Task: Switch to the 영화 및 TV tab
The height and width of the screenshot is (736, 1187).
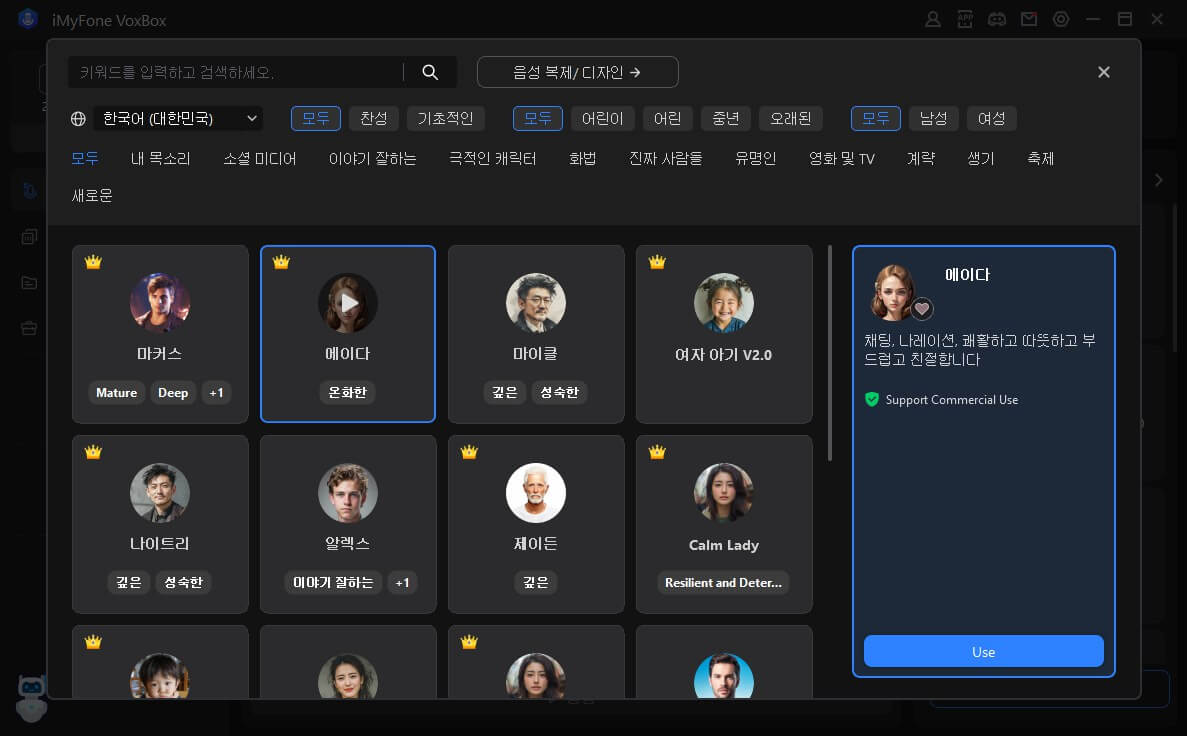Action: coord(841,158)
